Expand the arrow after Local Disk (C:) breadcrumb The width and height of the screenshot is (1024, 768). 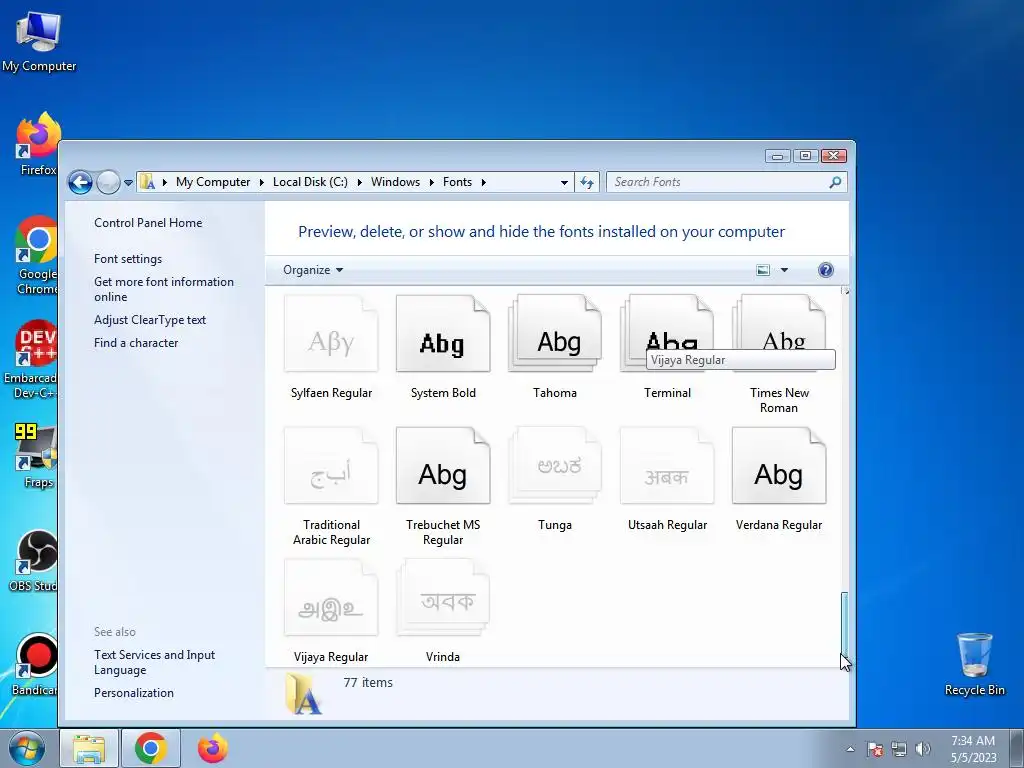pyautogui.click(x=359, y=182)
